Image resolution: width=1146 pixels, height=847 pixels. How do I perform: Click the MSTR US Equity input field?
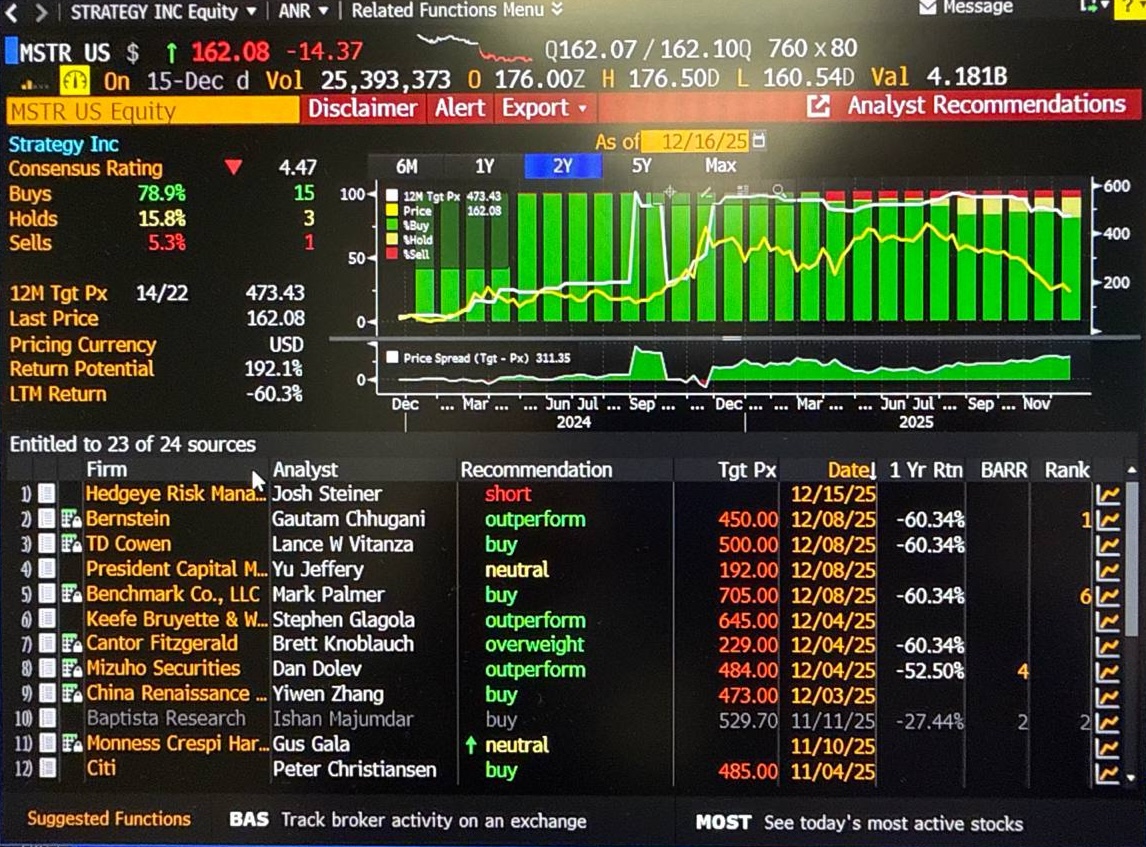tap(153, 110)
